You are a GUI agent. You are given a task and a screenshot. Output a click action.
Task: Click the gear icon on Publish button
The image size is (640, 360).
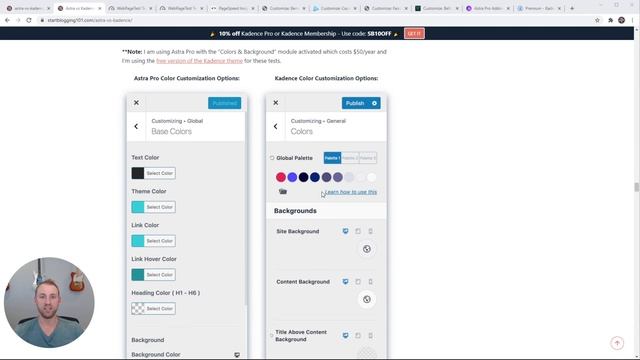(374, 103)
